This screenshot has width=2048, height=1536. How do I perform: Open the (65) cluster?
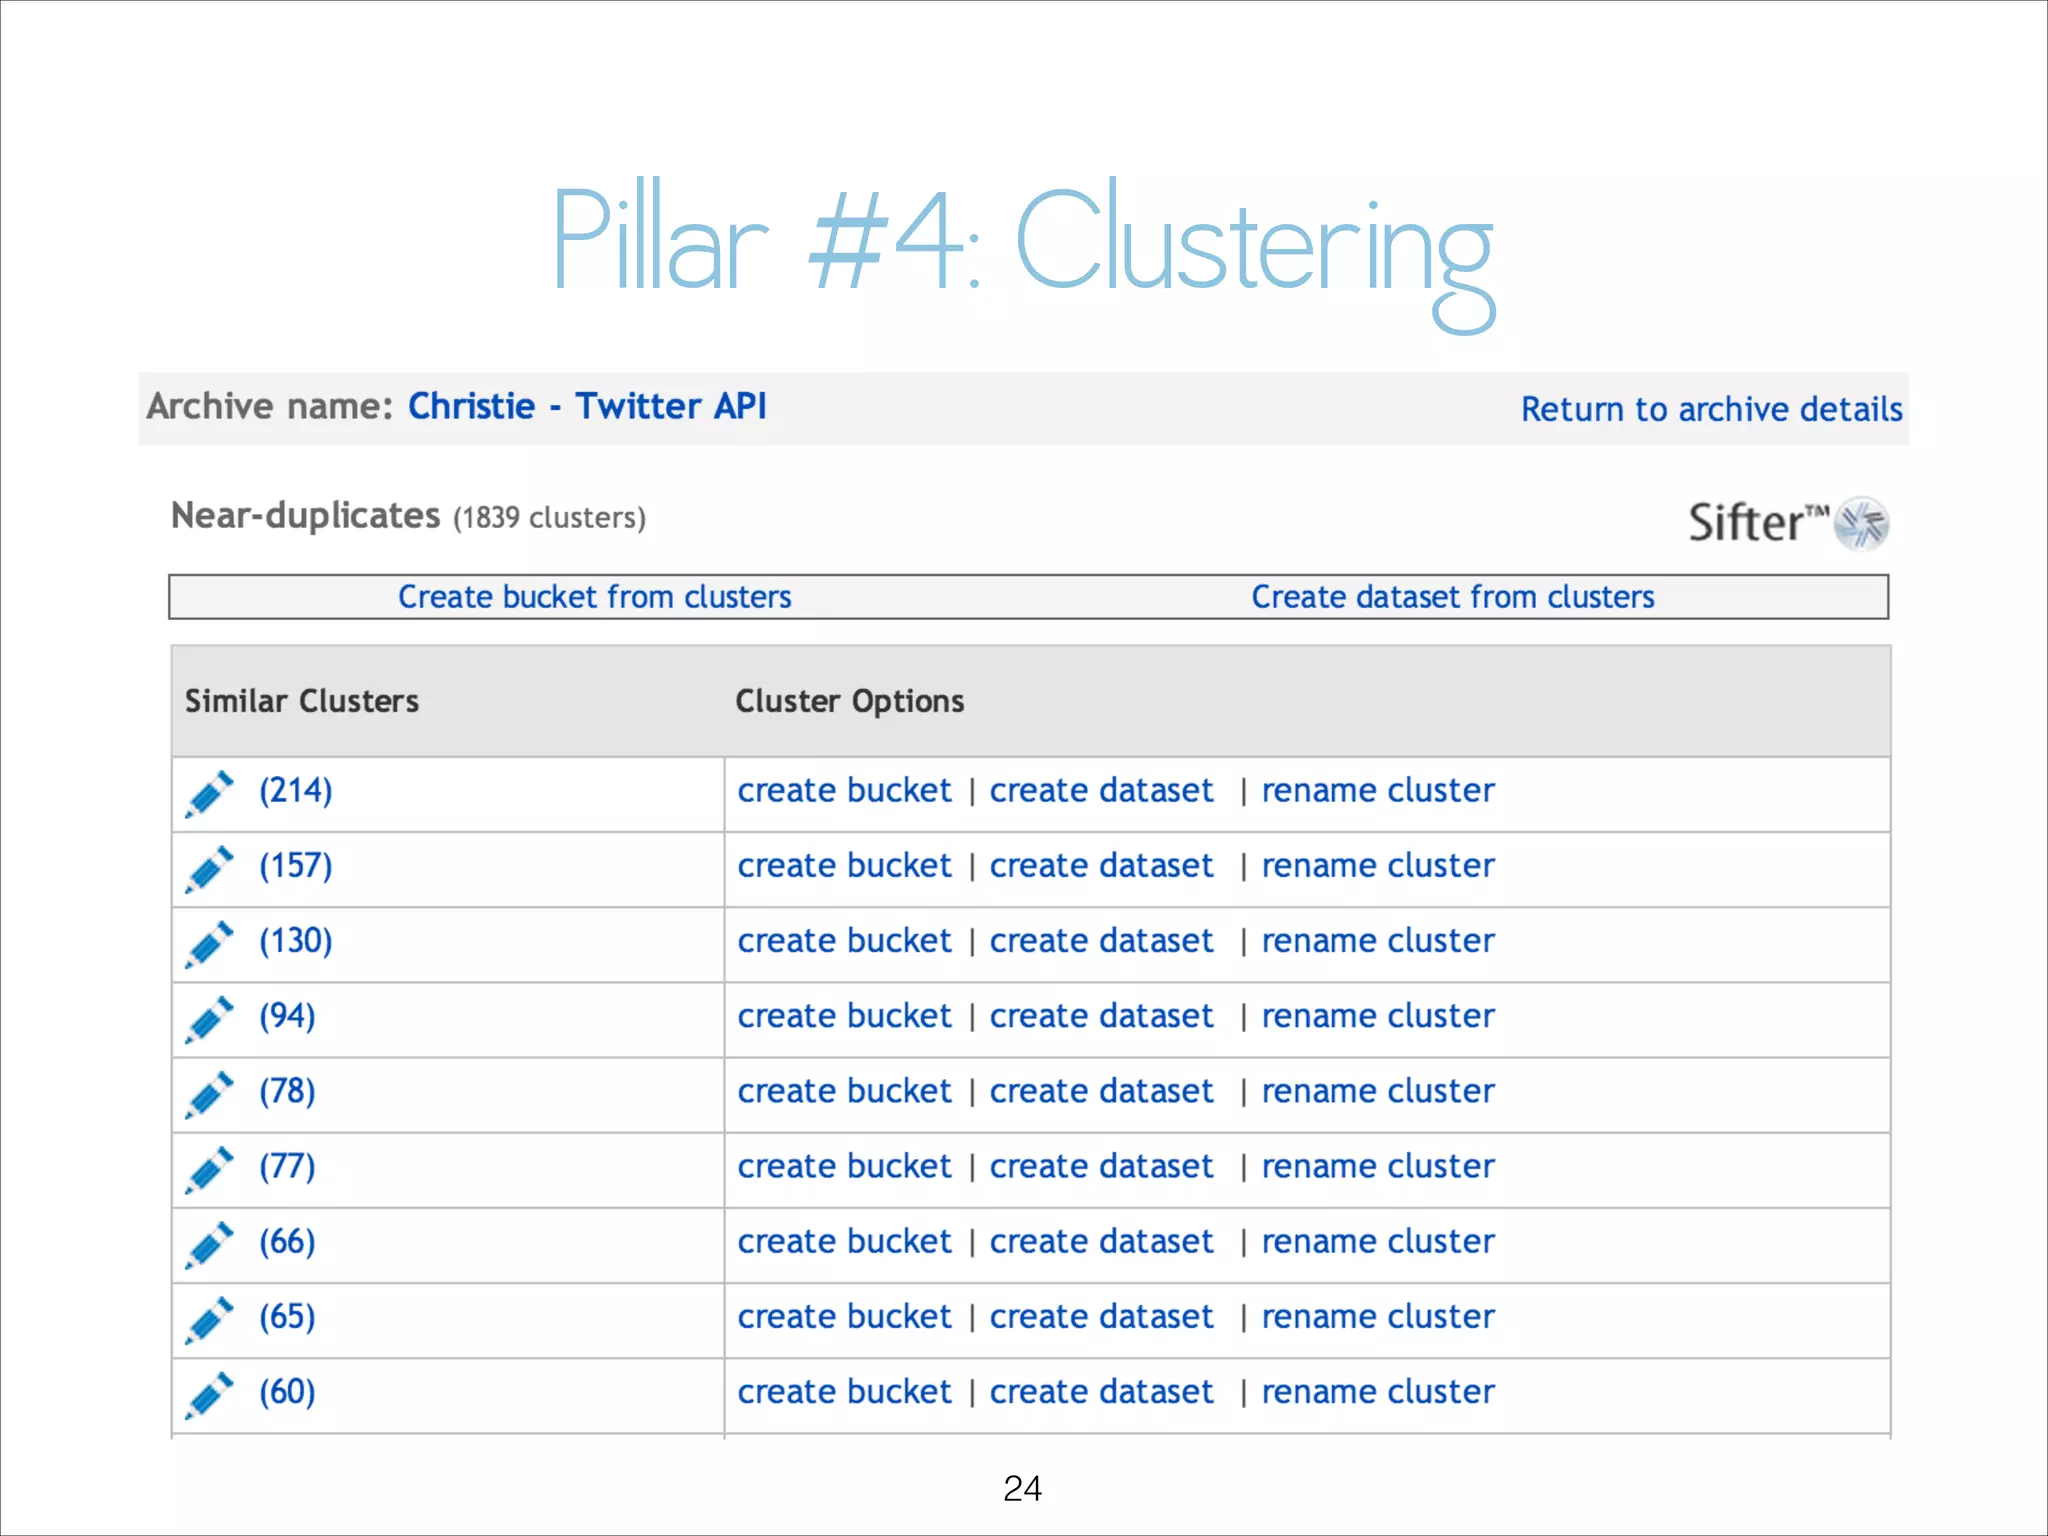(287, 1317)
